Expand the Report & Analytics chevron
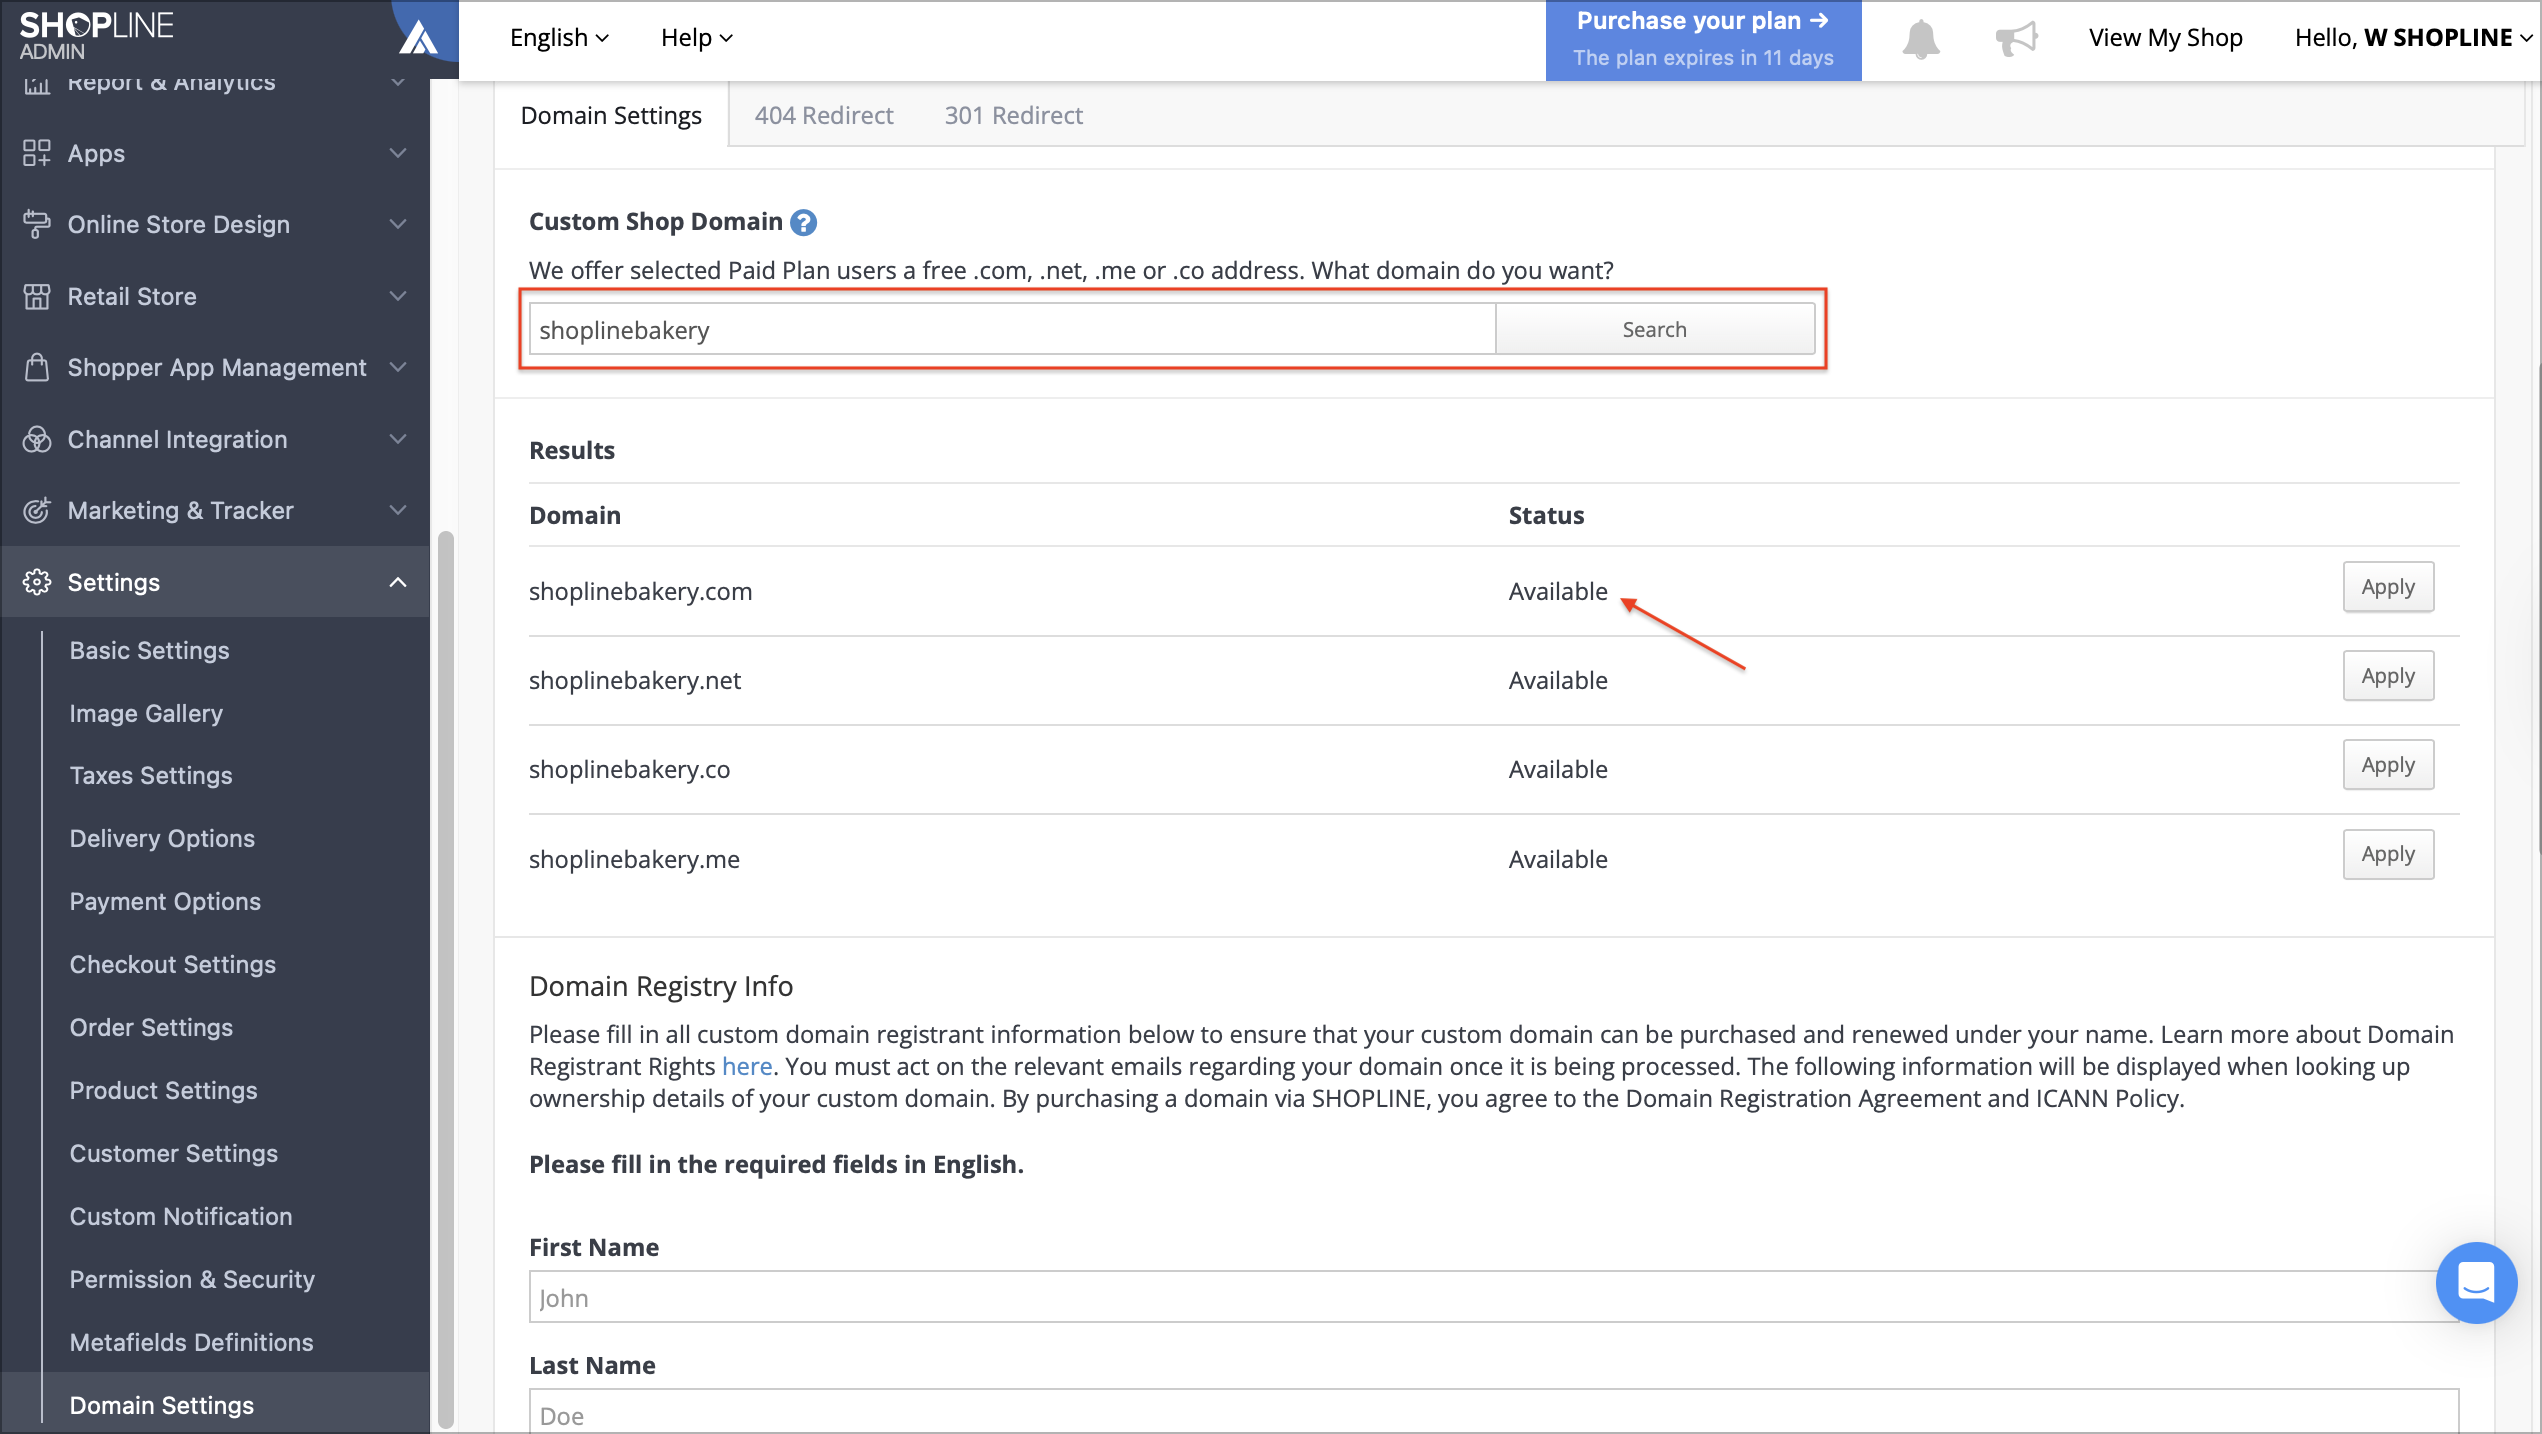Viewport: 2542px width, 1434px height. (x=398, y=82)
